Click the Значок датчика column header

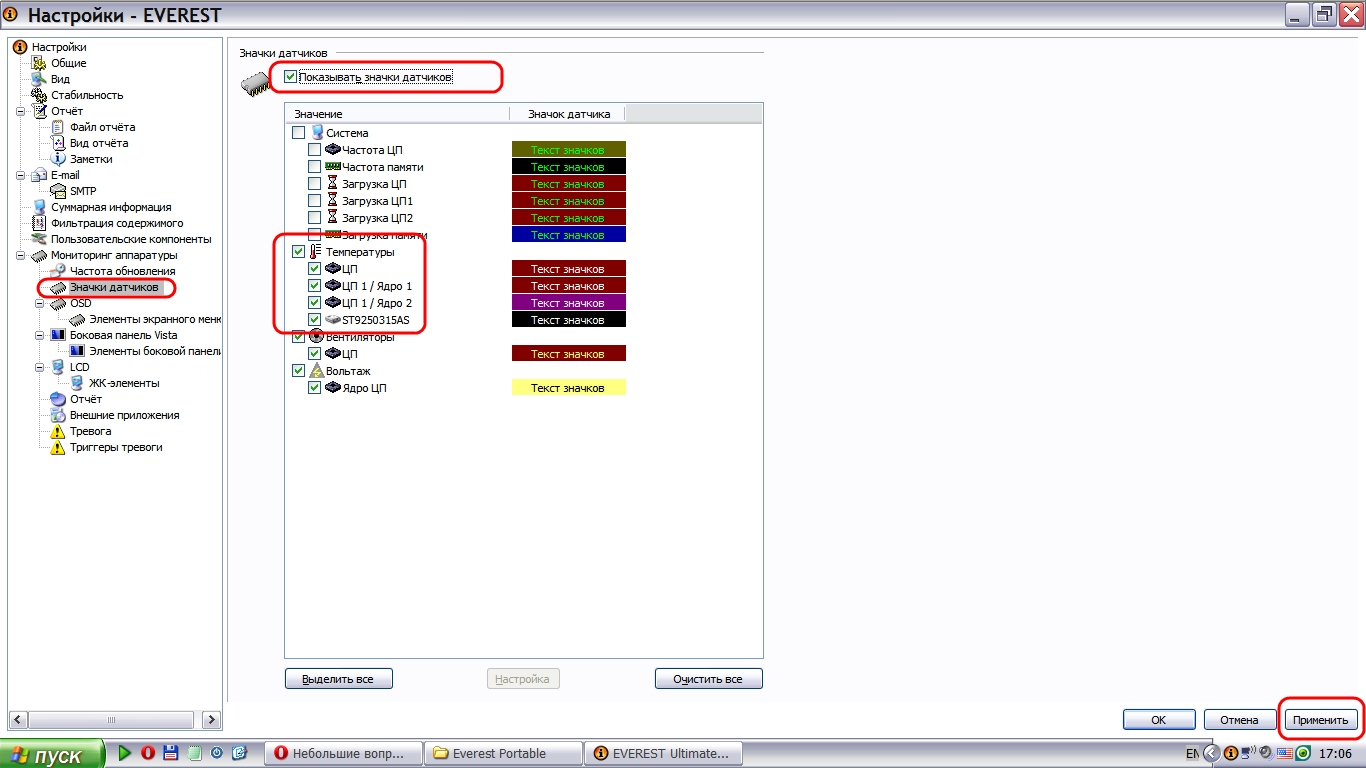coord(568,114)
